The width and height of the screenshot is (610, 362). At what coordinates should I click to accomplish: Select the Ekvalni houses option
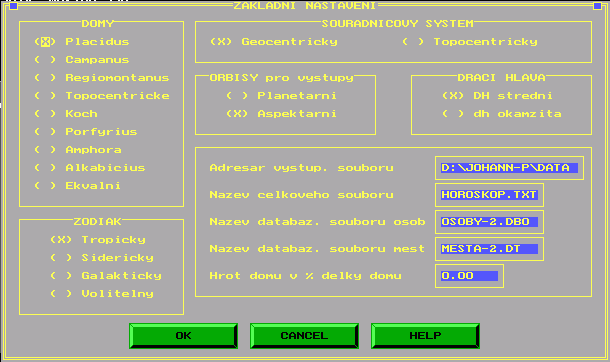point(77,185)
